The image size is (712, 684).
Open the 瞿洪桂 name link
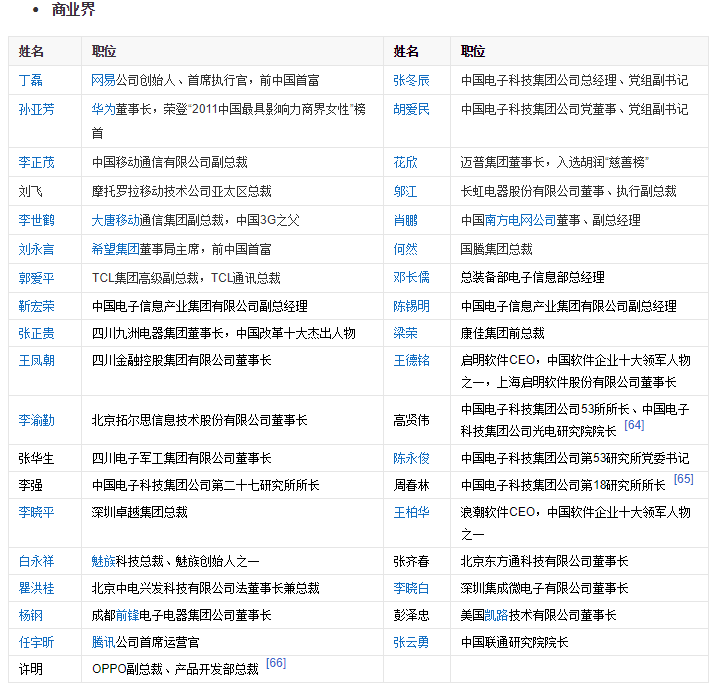point(36,589)
